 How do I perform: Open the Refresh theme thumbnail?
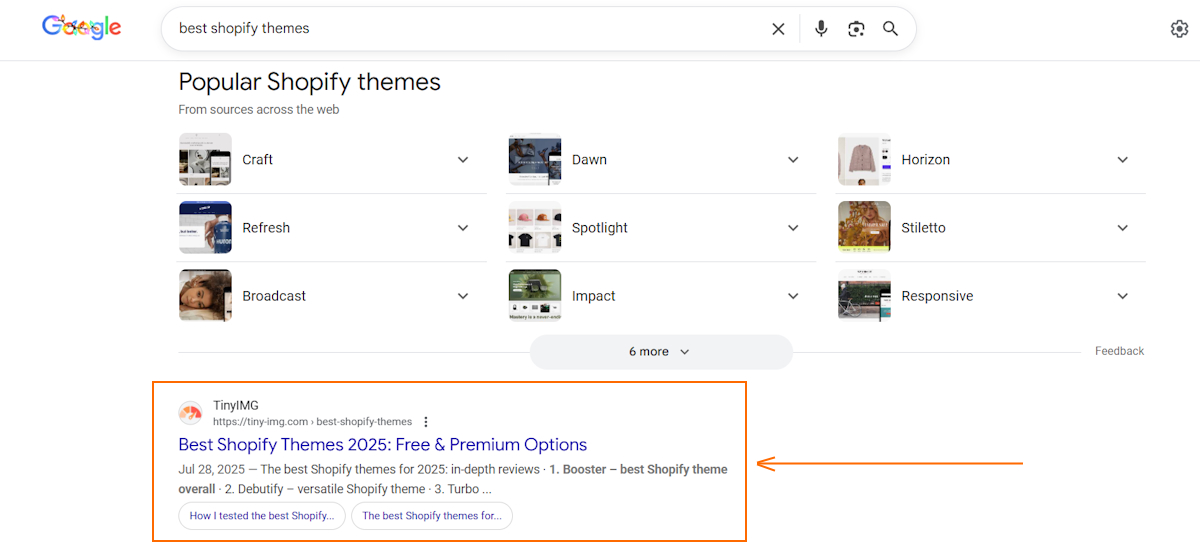click(205, 228)
